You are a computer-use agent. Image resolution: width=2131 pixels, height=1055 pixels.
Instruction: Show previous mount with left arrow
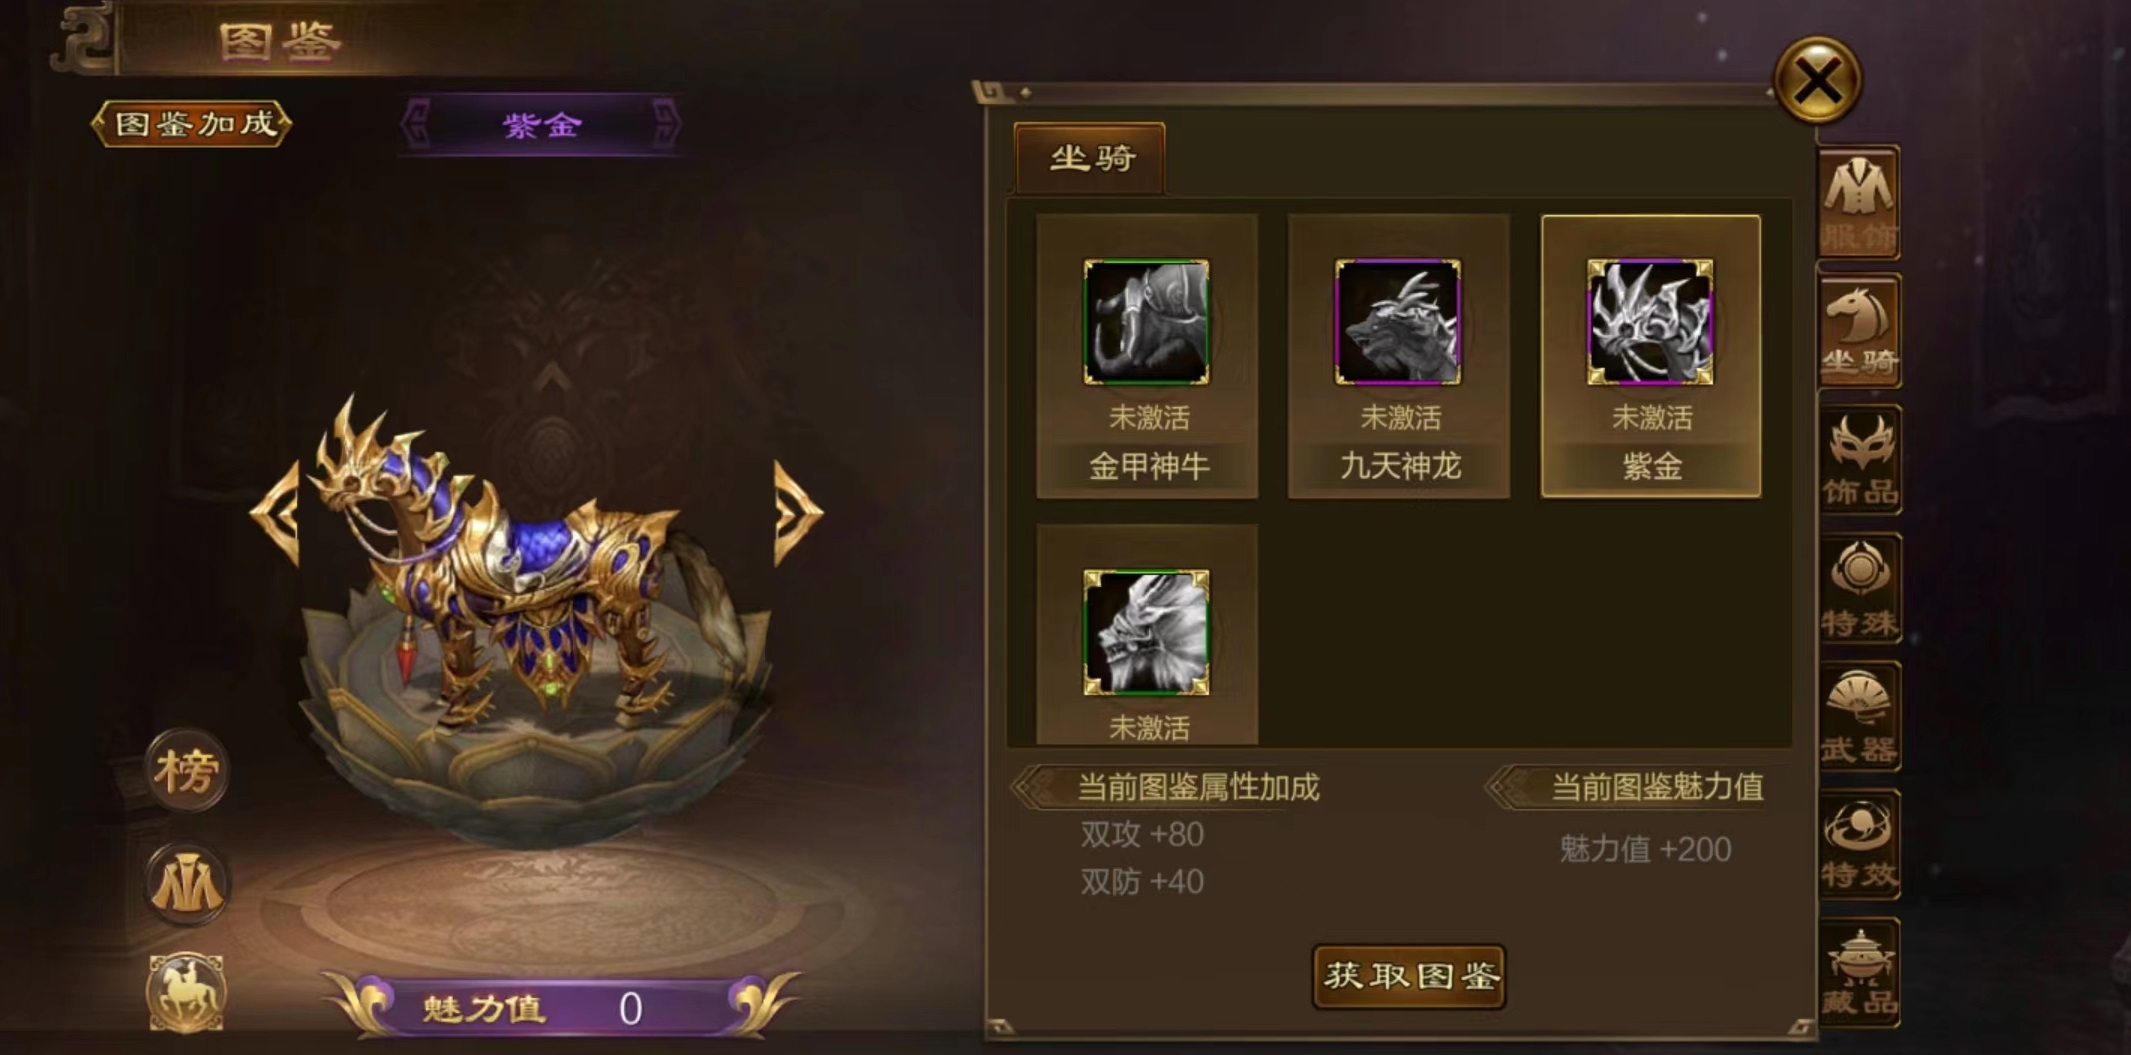pyautogui.click(x=277, y=512)
